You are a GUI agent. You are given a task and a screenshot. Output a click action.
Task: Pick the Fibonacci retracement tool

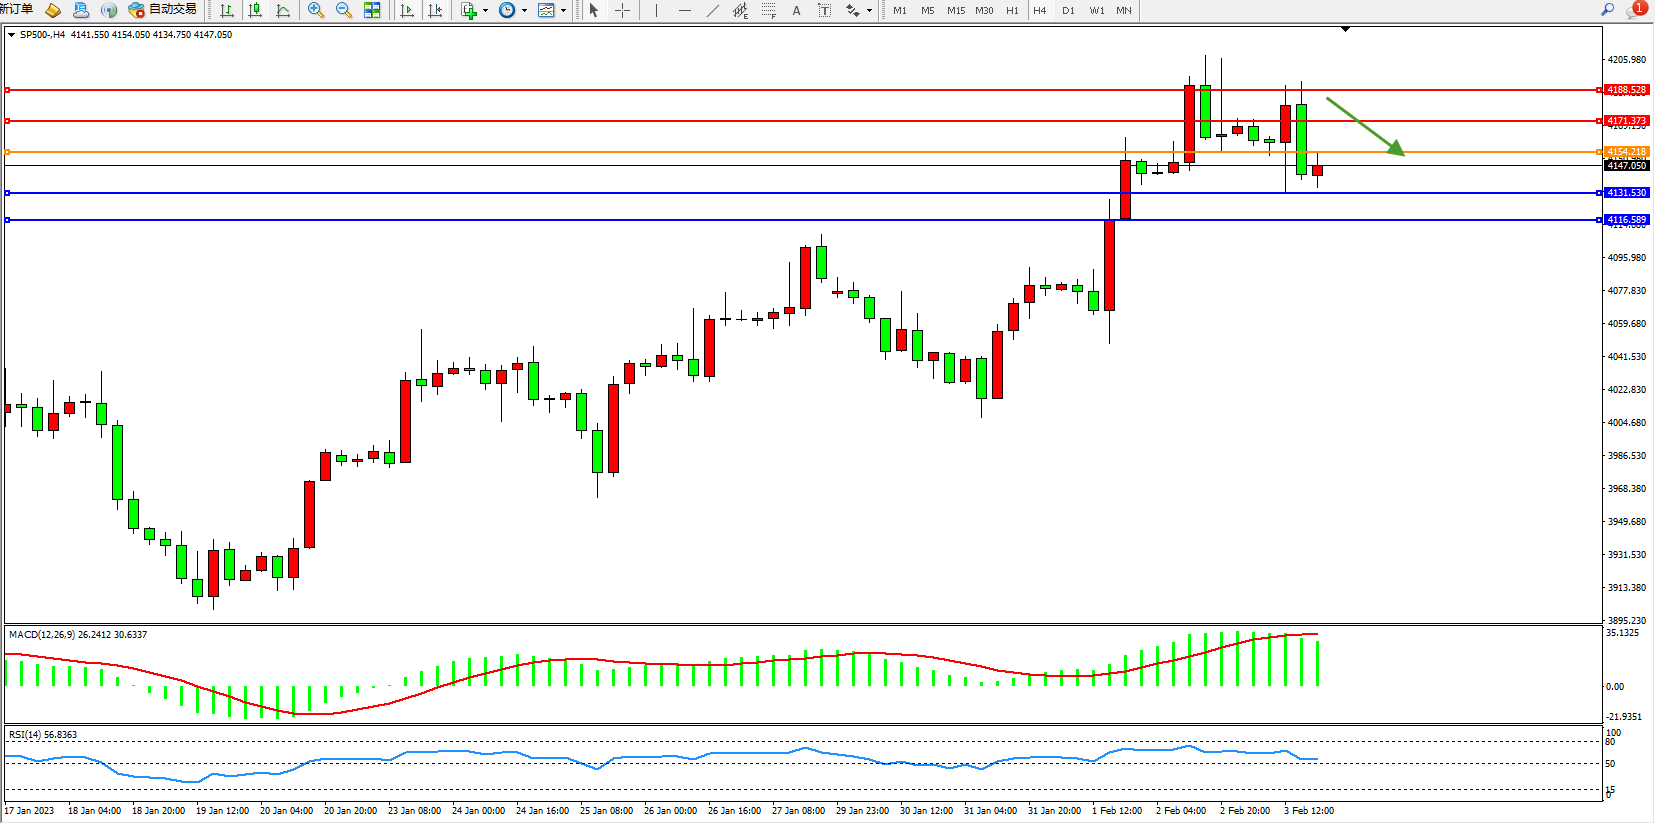(768, 10)
